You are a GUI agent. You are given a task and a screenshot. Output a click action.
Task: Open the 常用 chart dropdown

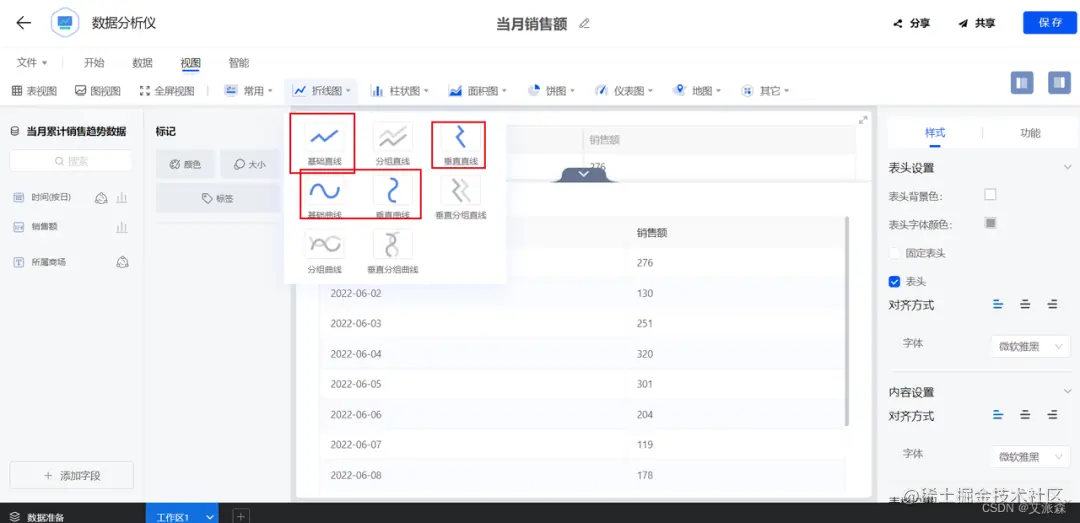point(248,90)
